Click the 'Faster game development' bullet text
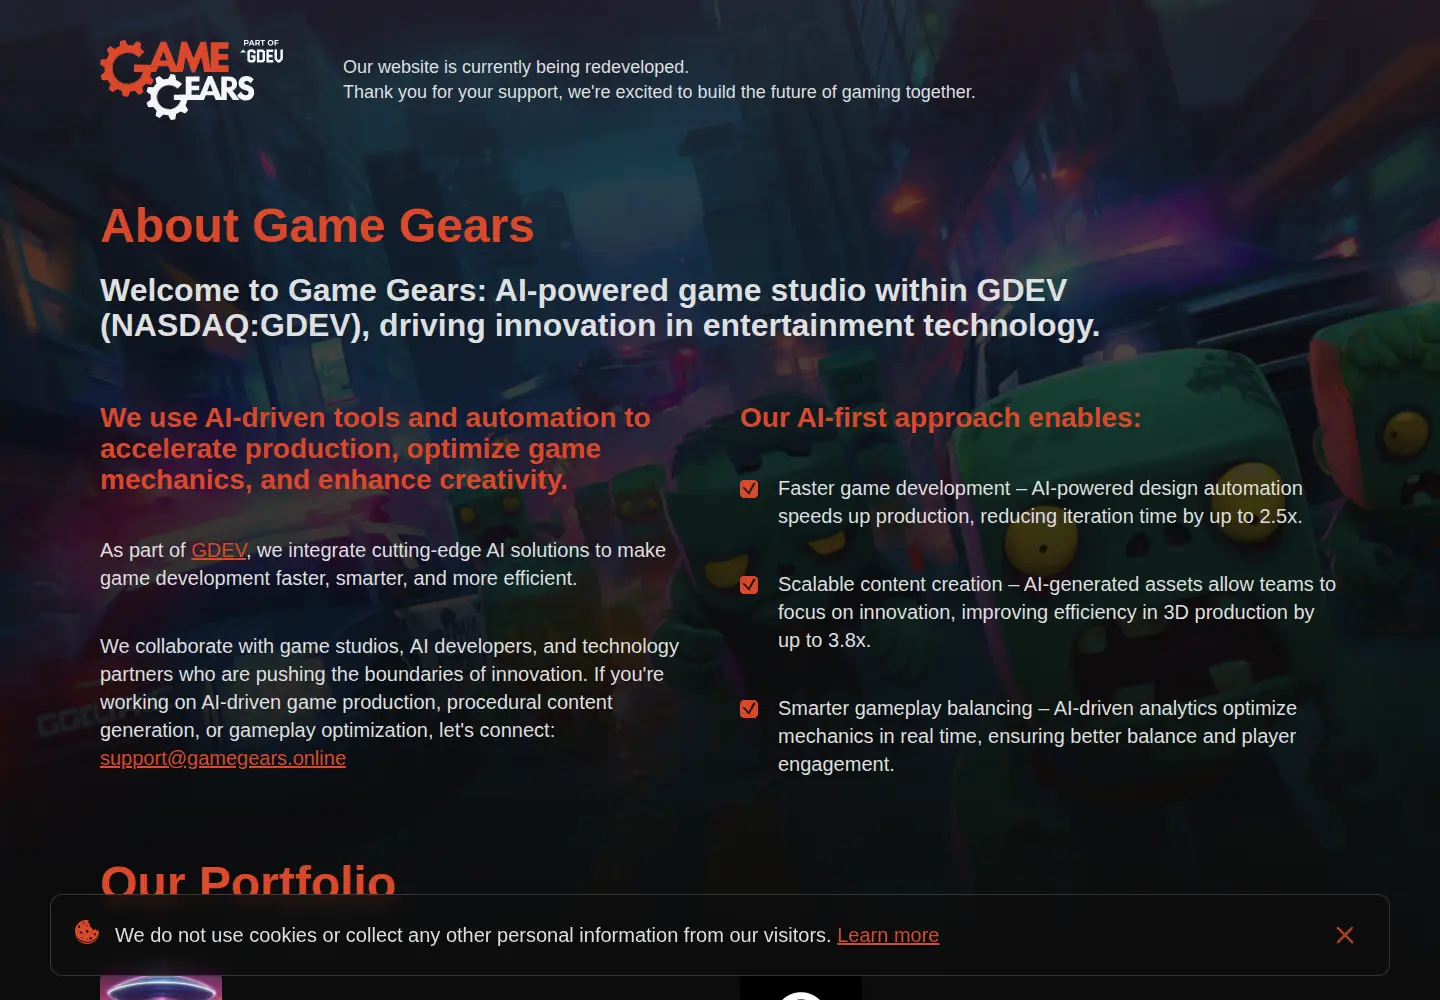Screen dimensions: 1440x1000 click(x=1040, y=502)
